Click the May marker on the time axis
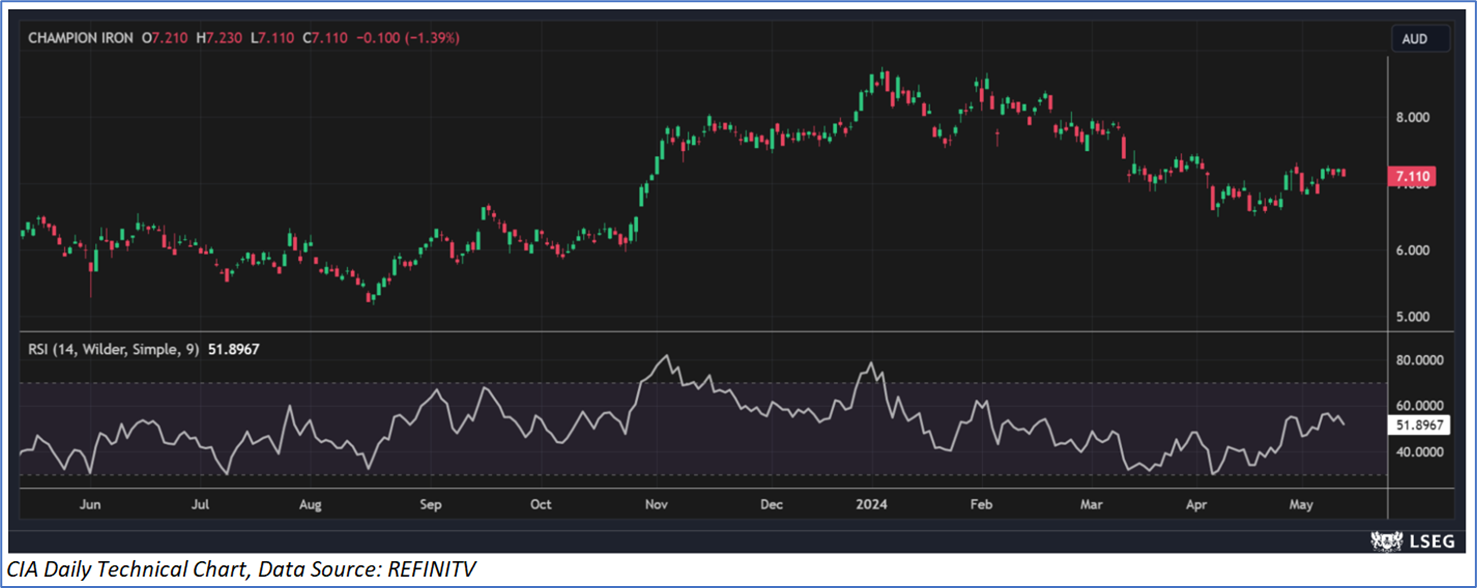Screen dimensions: 1477x588 pyautogui.click(x=1301, y=505)
